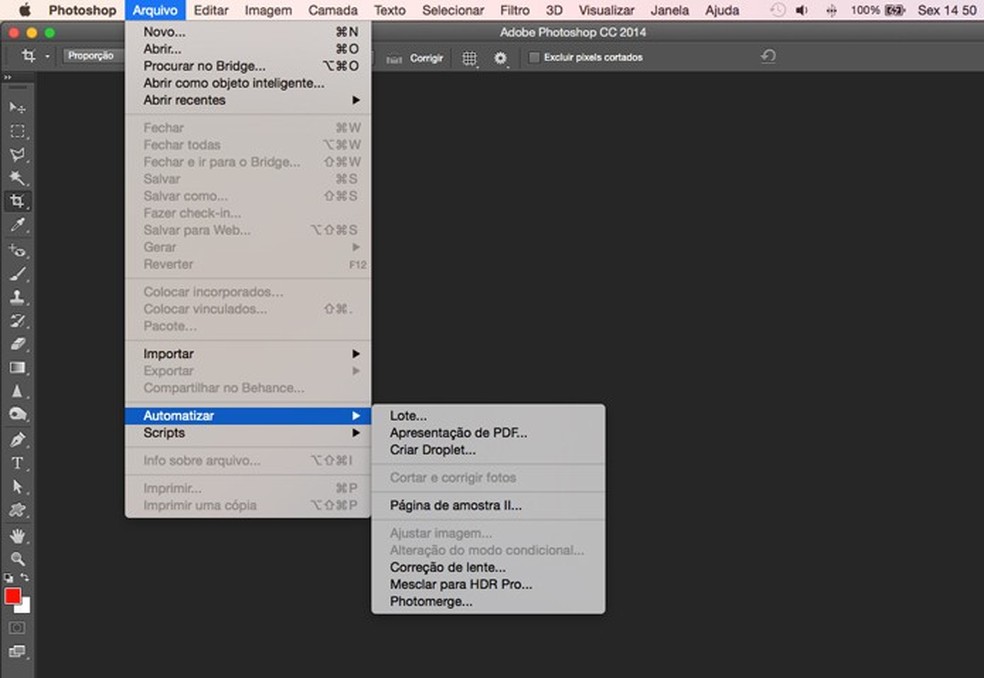The image size is (984, 678).
Task: Reset default foreground and background colors
Action: click(8, 577)
